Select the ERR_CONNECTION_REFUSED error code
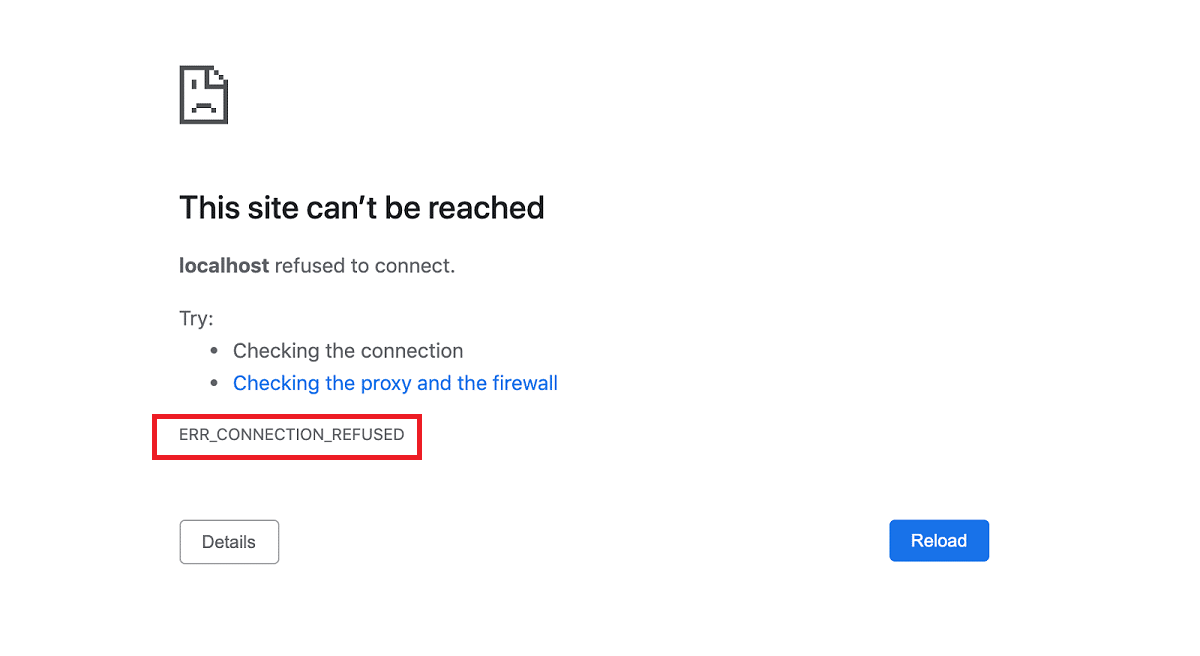Image resolution: width=1200 pixels, height=656 pixels. coord(286,435)
